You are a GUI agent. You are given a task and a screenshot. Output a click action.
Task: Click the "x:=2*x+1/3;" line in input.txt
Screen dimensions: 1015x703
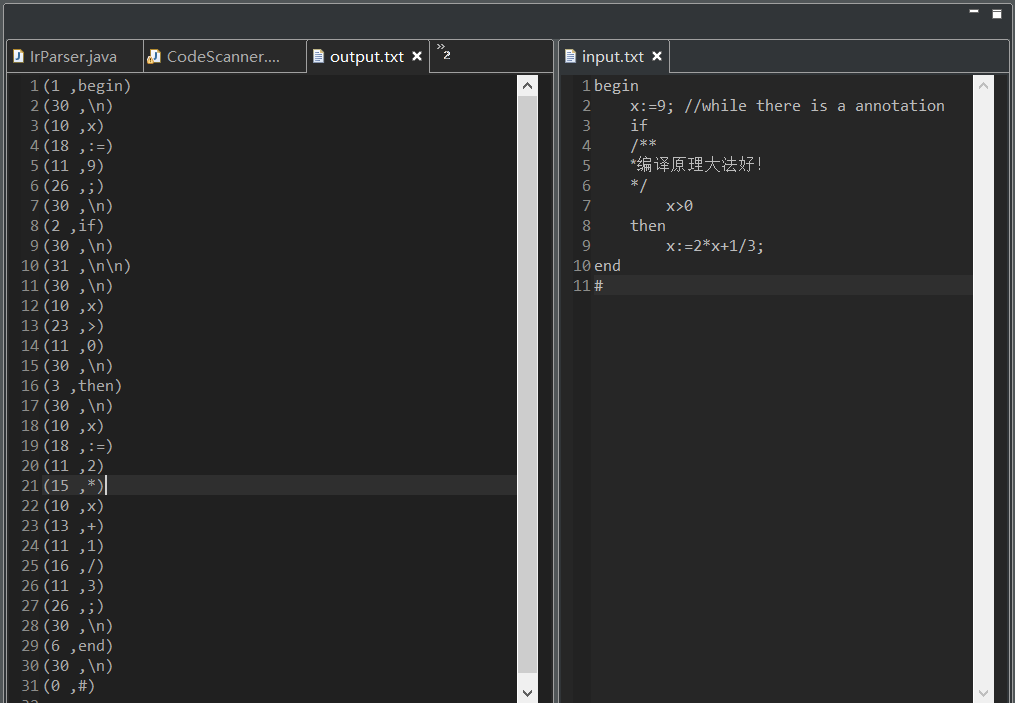click(x=715, y=246)
